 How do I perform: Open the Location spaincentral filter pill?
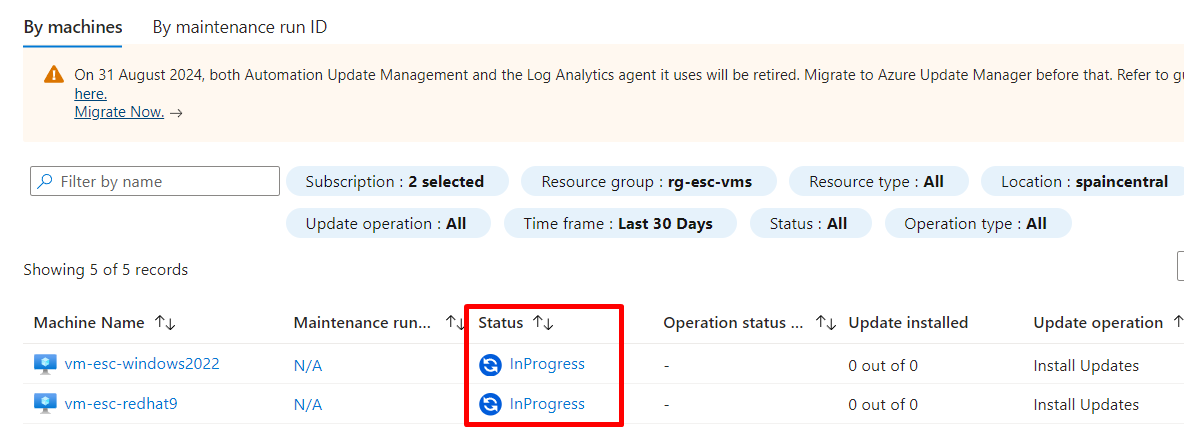click(x=1083, y=181)
